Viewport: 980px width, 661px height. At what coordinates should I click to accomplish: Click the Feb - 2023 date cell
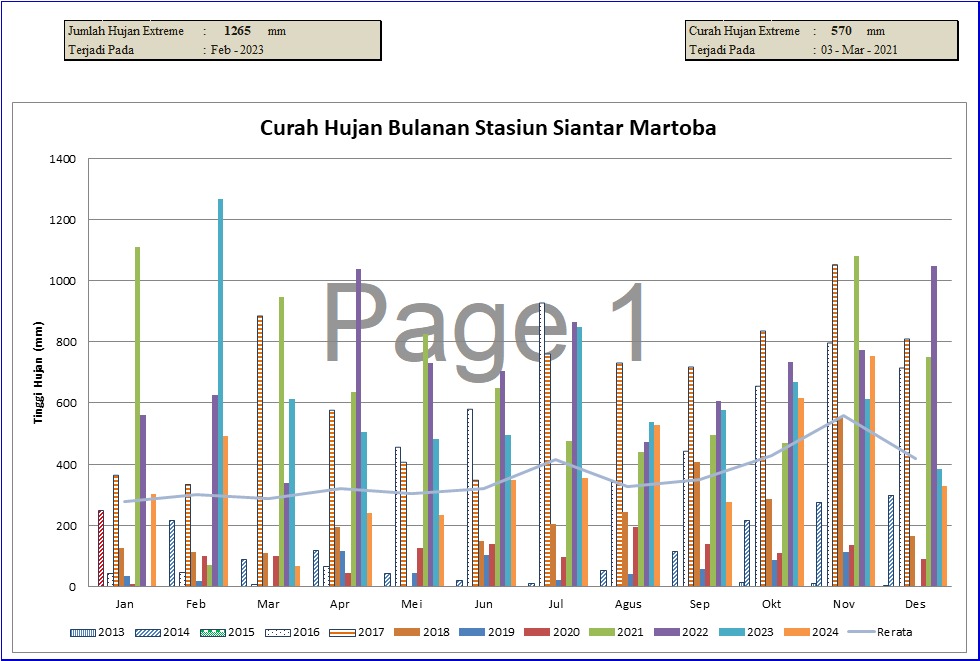[238, 50]
